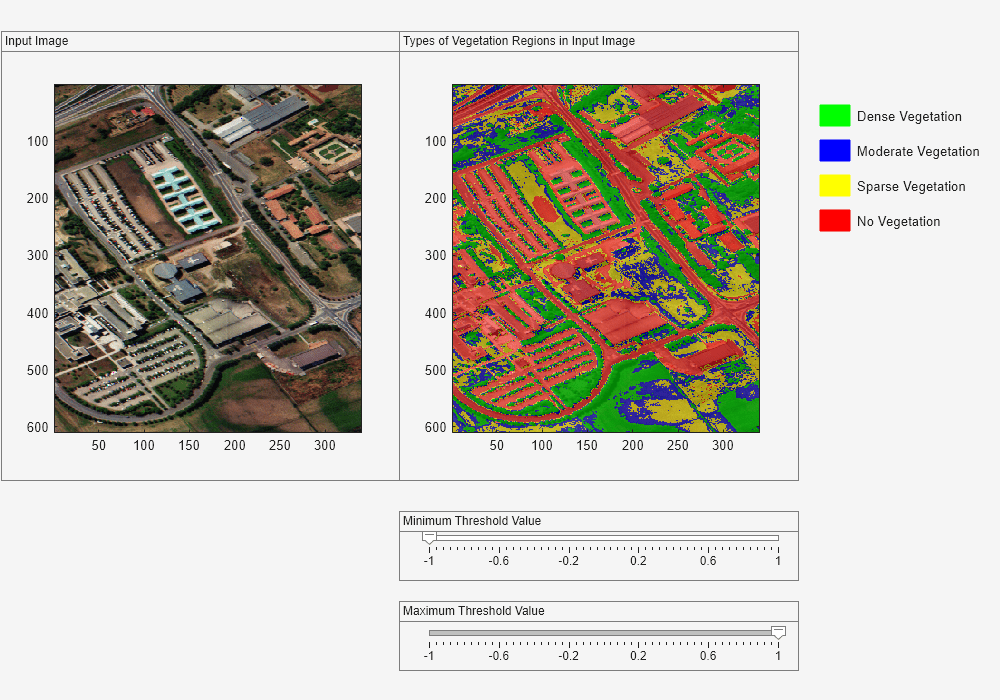Select the green Dense Vegetation color swatch
The width and height of the screenshot is (1000, 700).
point(833,116)
